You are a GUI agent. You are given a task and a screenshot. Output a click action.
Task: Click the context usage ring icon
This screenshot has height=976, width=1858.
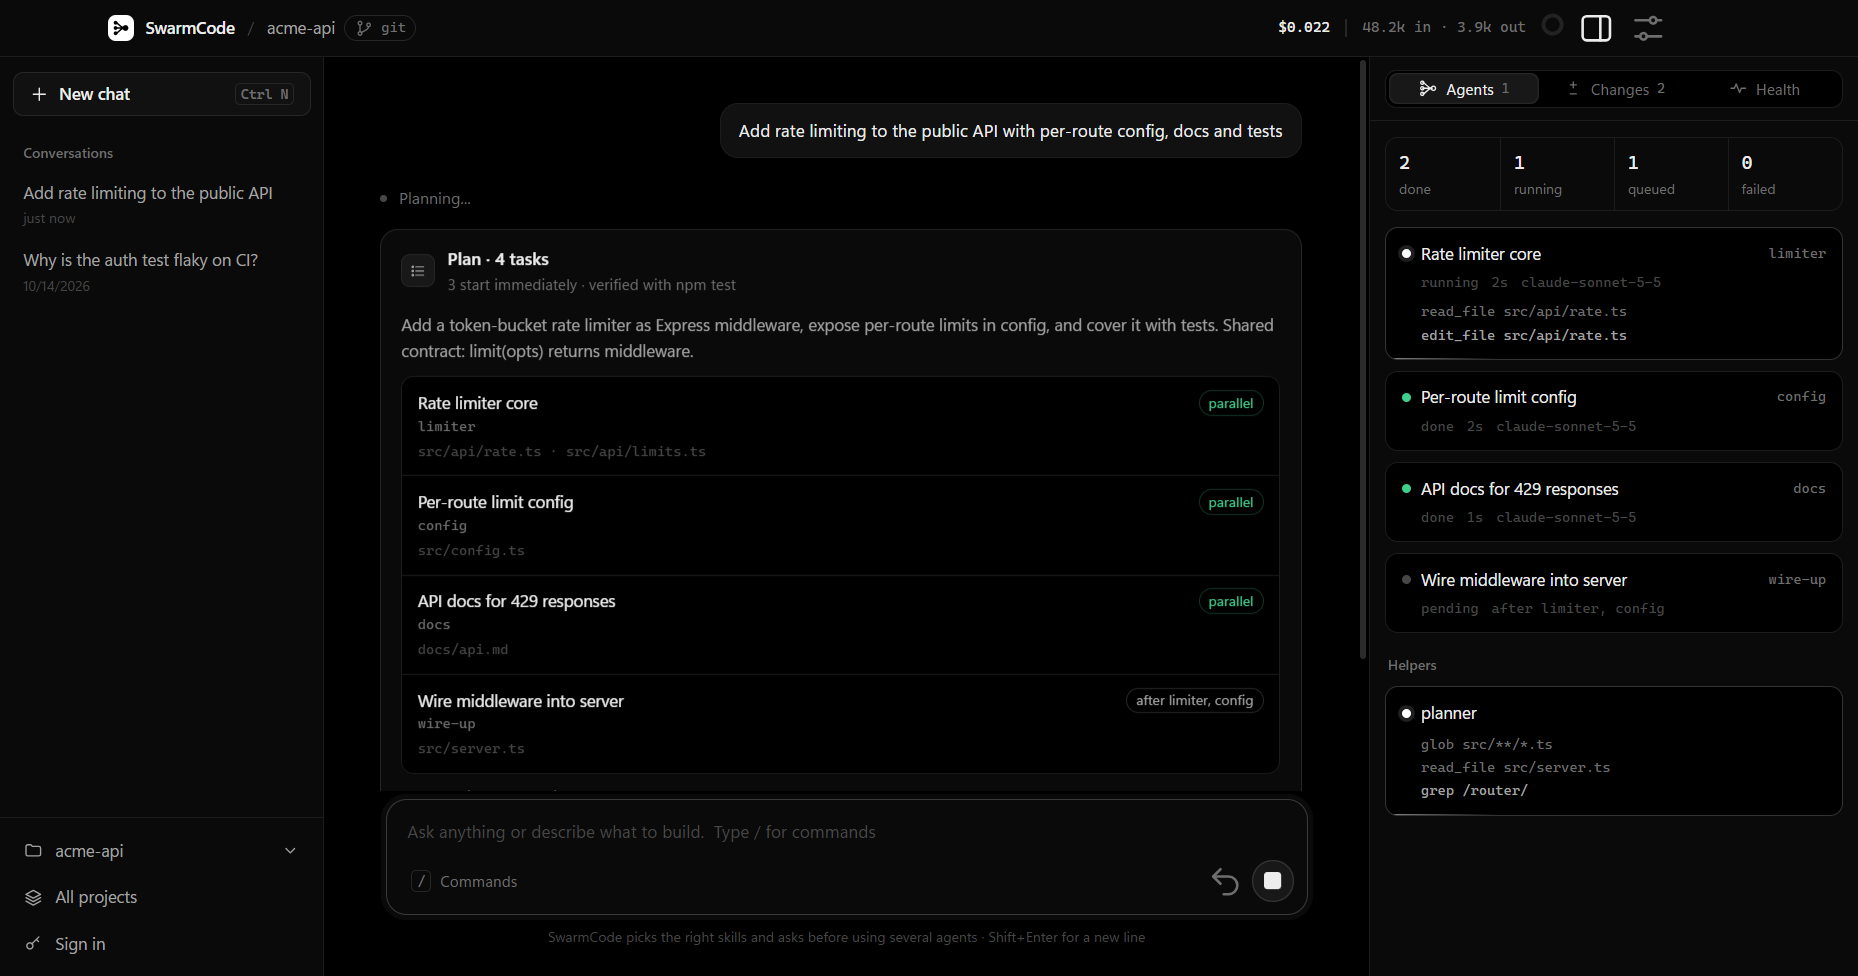click(x=1552, y=25)
